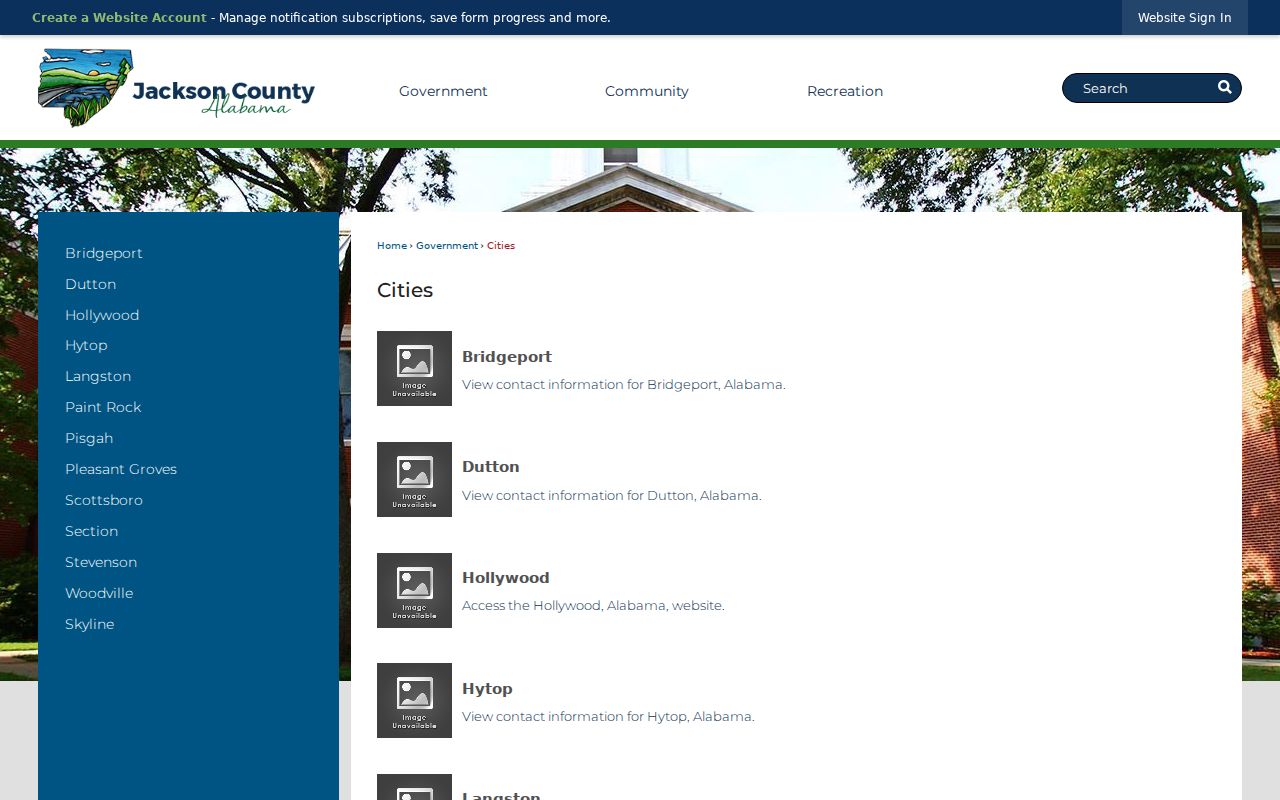The width and height of the screenshot is (1280, 800).
Task: Click 'Access the Hollywood, Alabama, website.'
Action: (593, 605)
